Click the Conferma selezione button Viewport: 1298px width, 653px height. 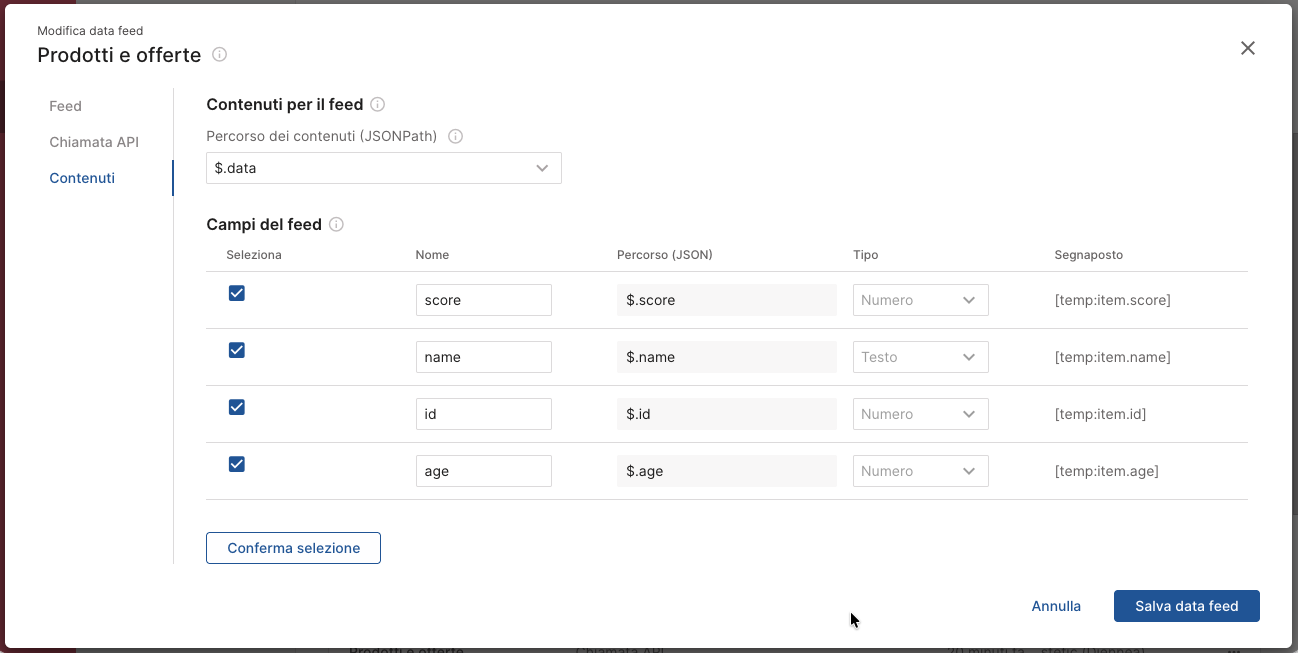click(293, 548)
